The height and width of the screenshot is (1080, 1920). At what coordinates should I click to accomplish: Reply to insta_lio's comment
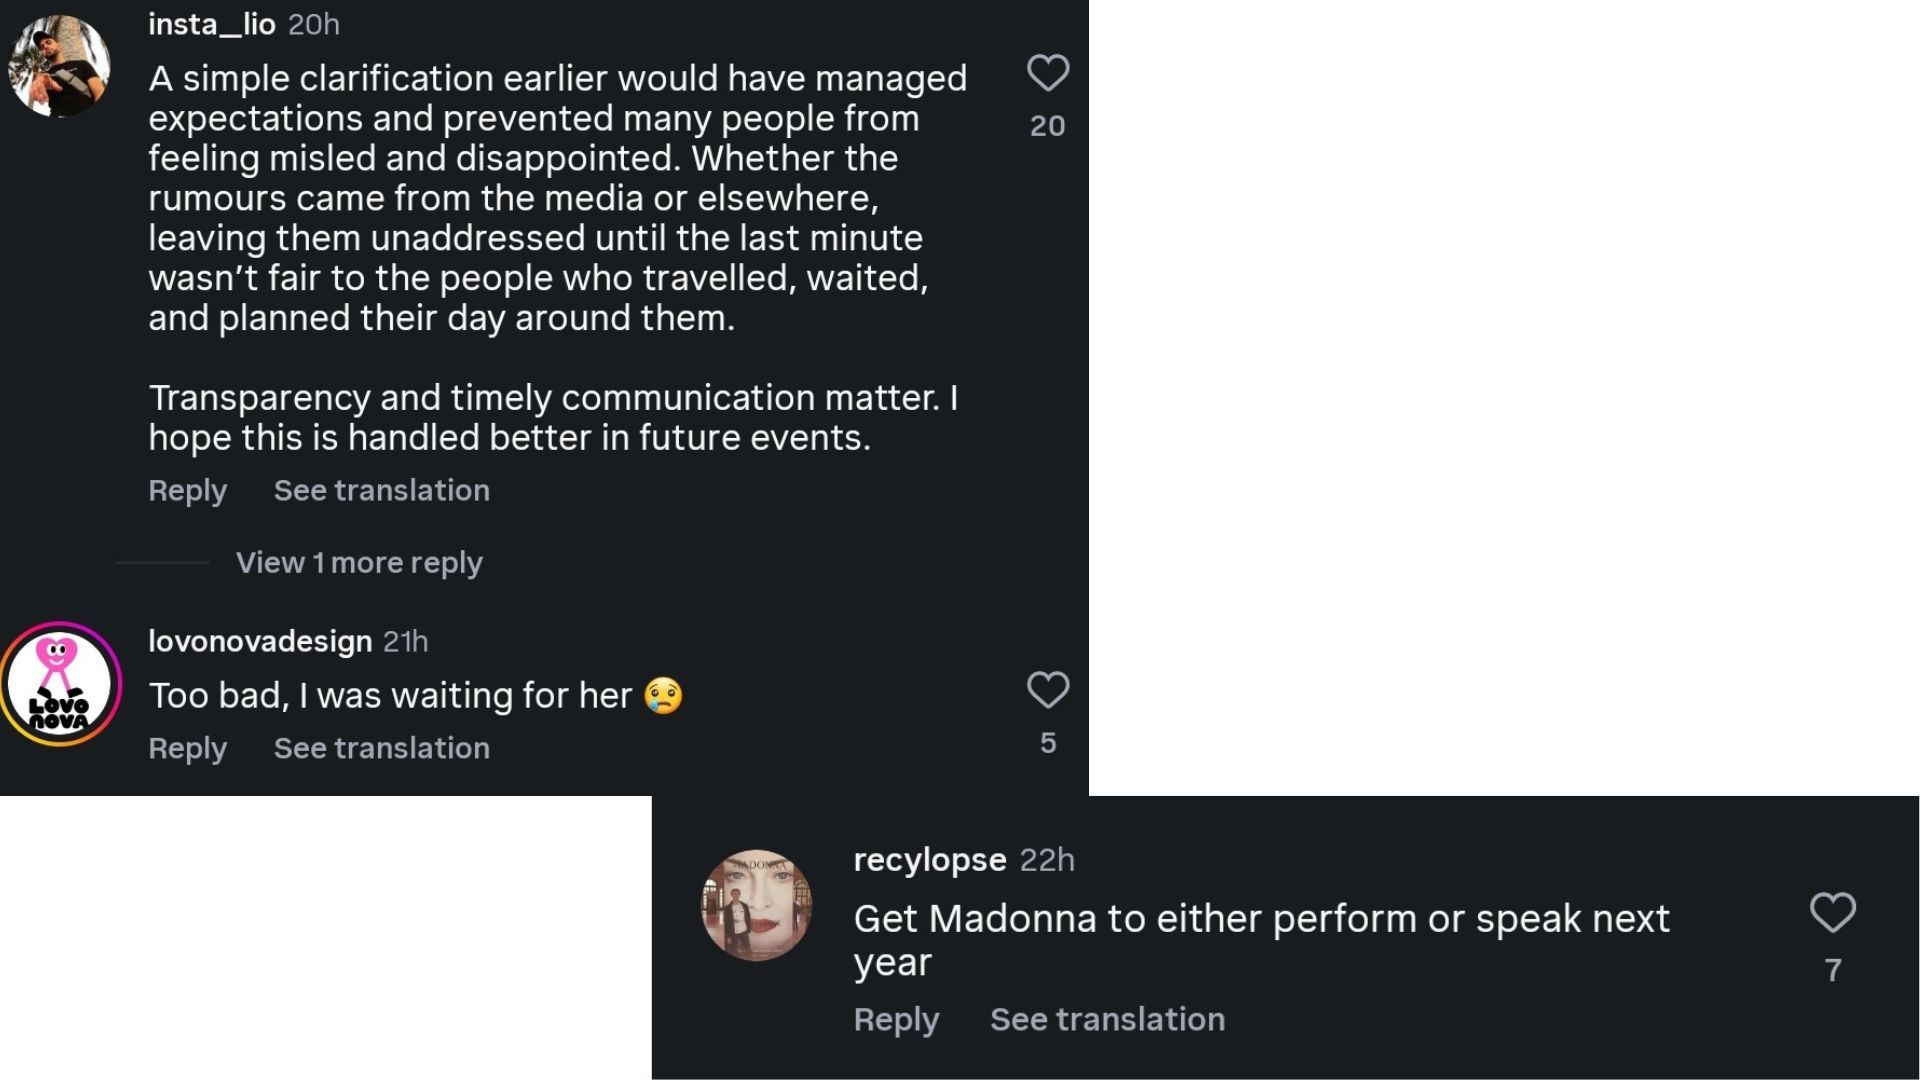[x=188, y=491]
